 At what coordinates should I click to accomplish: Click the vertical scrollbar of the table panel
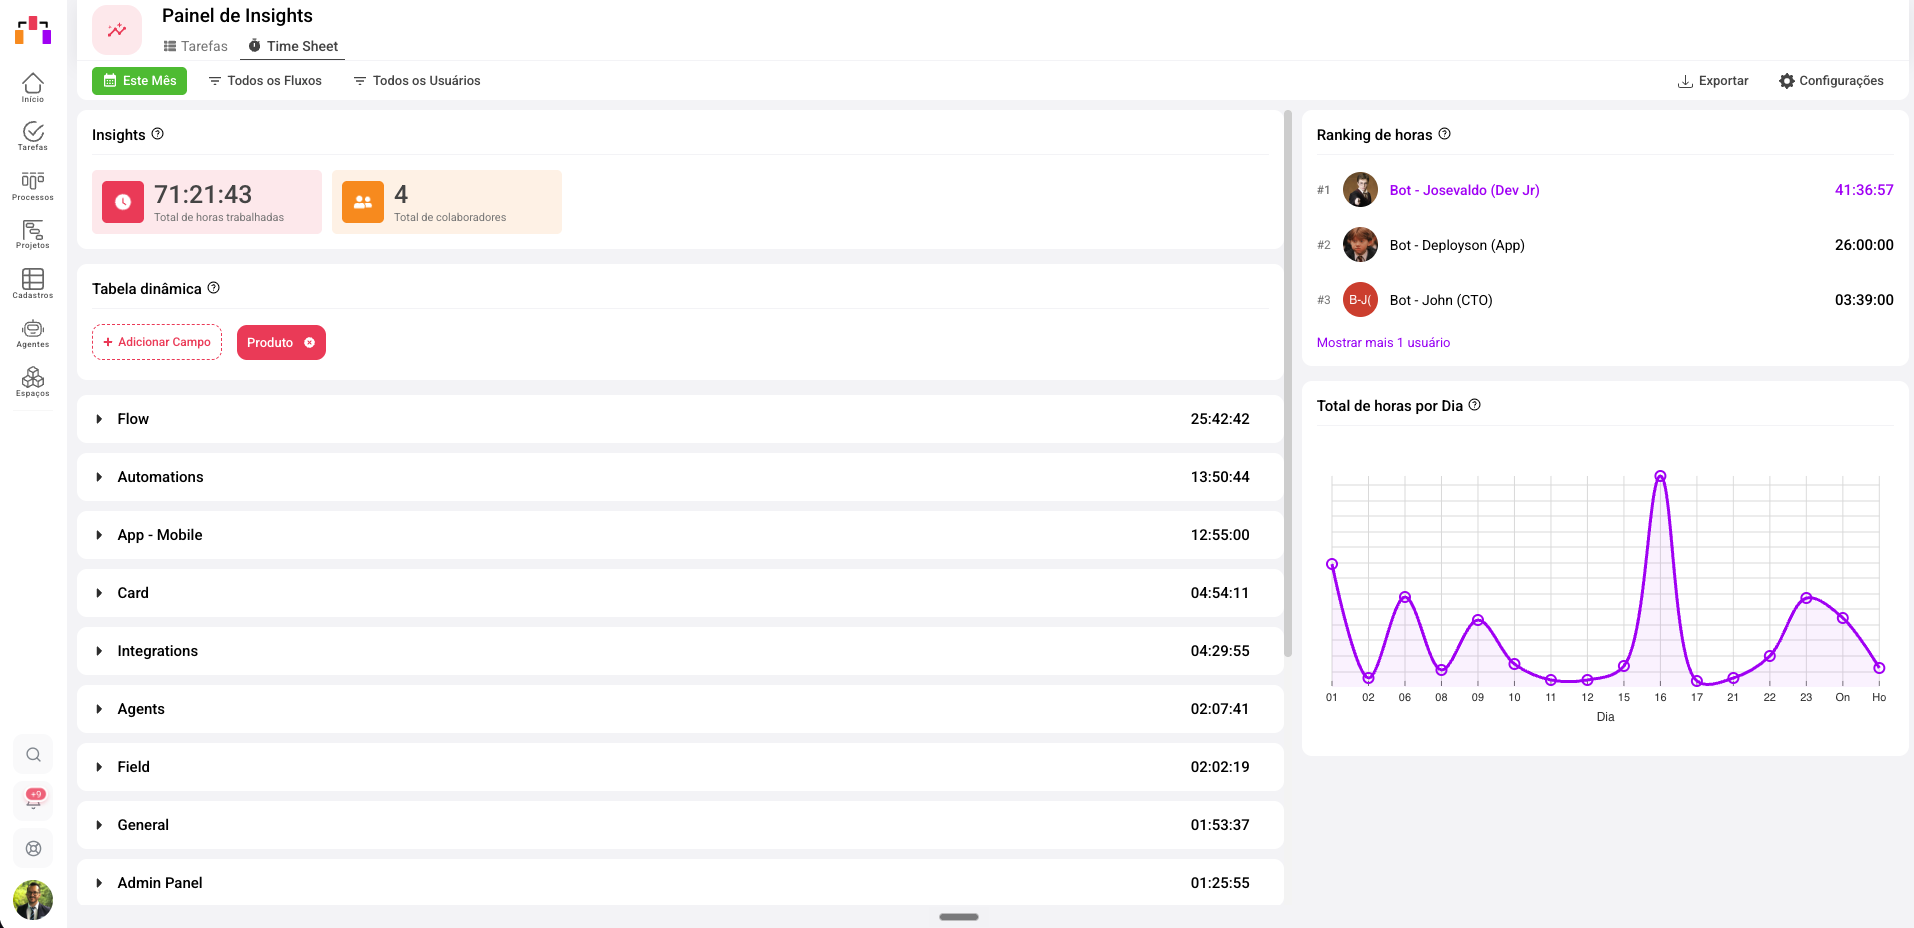pyautogui.click(x=1288, y=384)
